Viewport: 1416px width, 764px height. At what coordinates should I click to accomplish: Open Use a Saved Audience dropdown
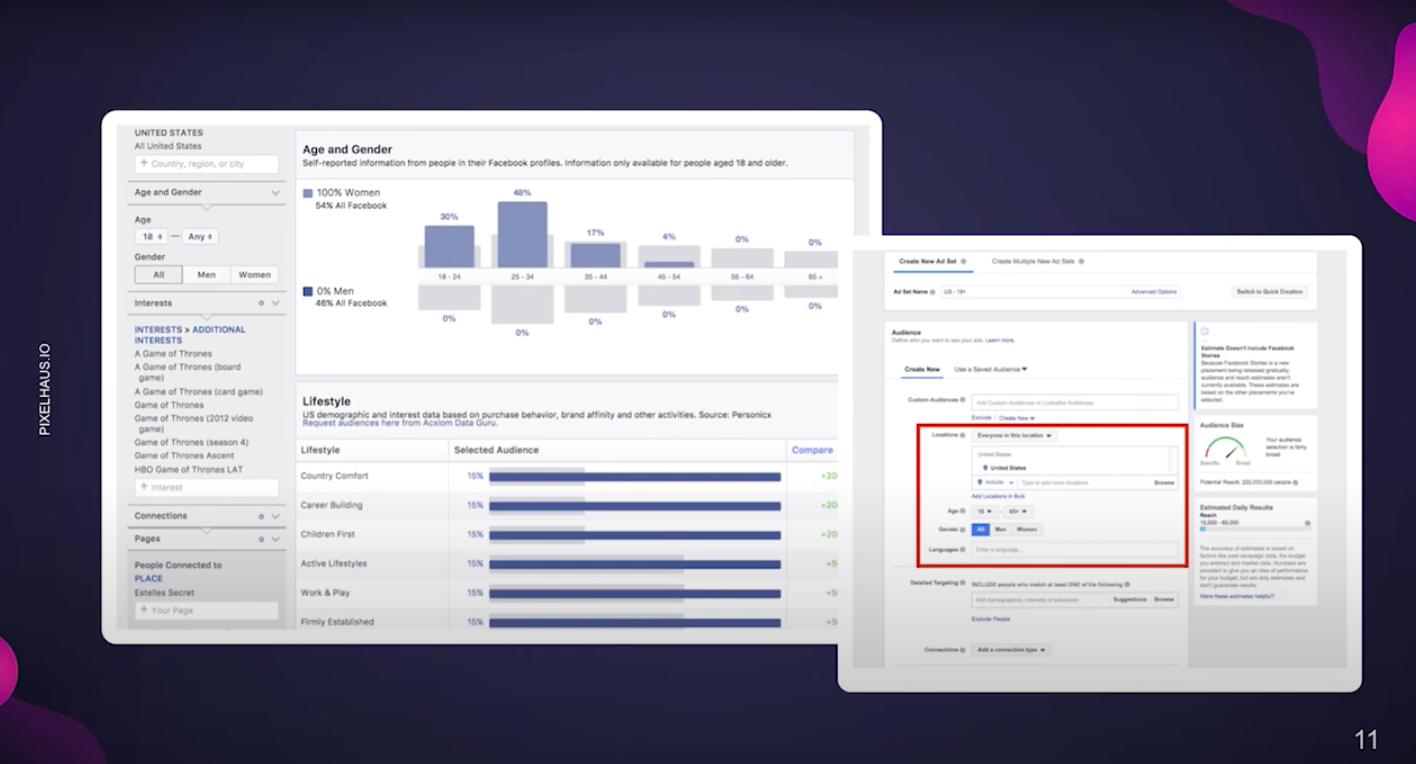(991, 370)
